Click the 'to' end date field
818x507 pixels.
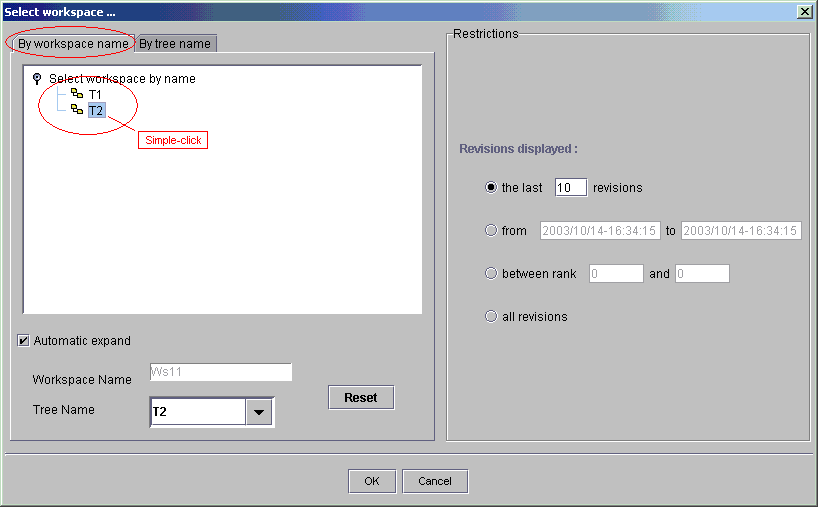[x=741, y=231]
